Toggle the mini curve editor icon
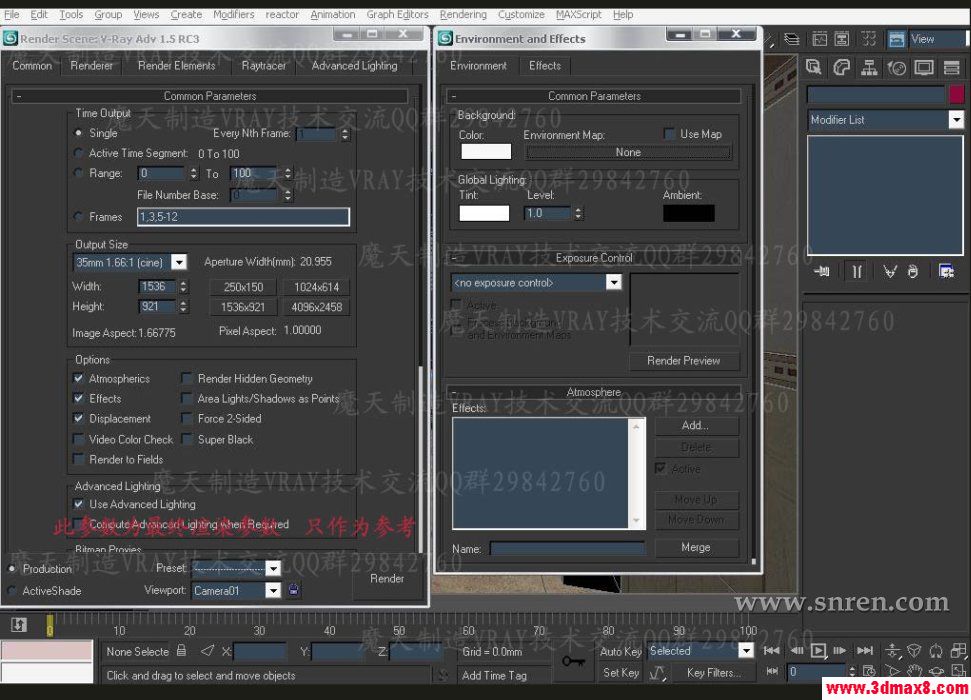Viewport: 971px width, 700px height. 19,624
